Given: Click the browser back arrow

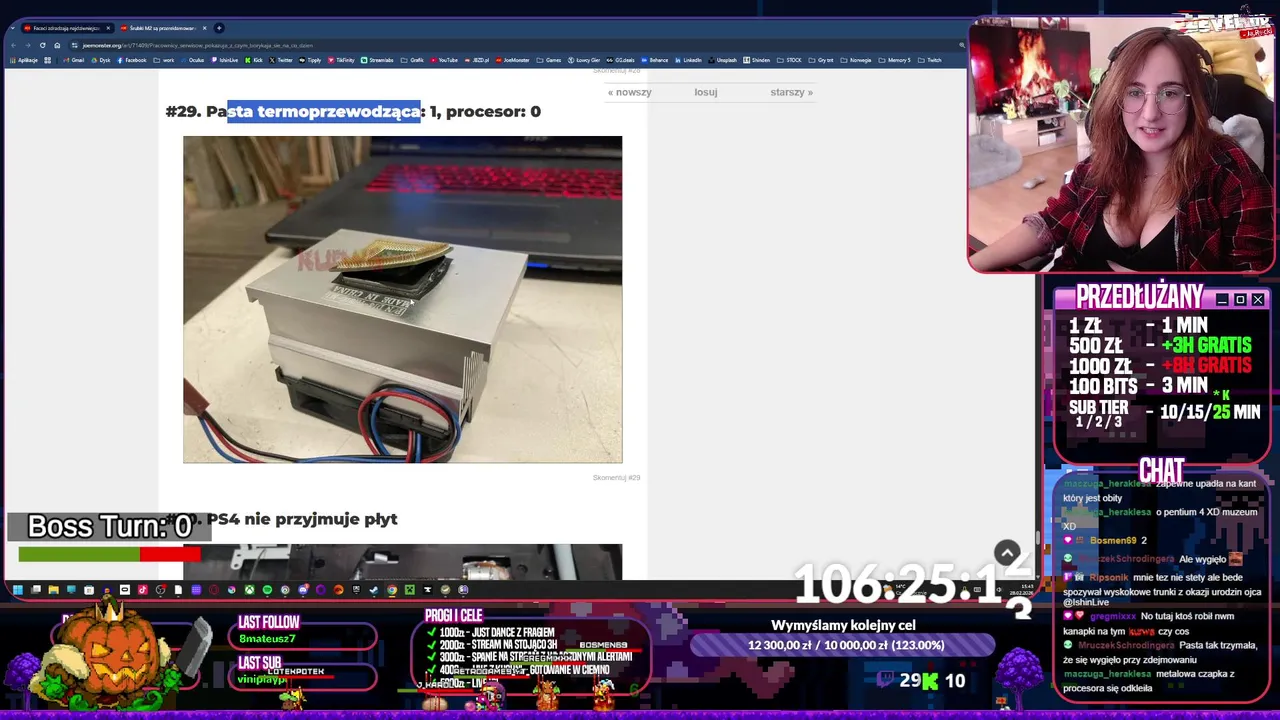Looking at the screenshot, I should tap(13, 45).
